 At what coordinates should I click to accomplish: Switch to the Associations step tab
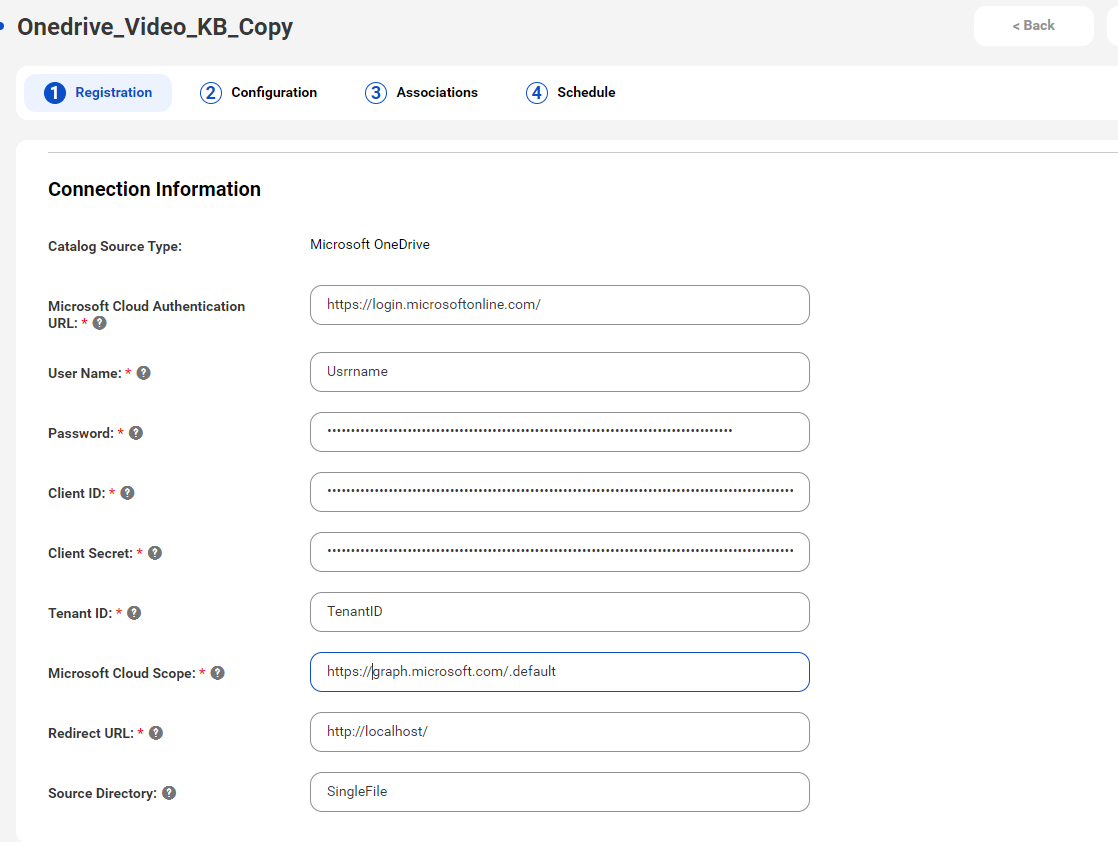pyautogui.click(x=421, y=93)
